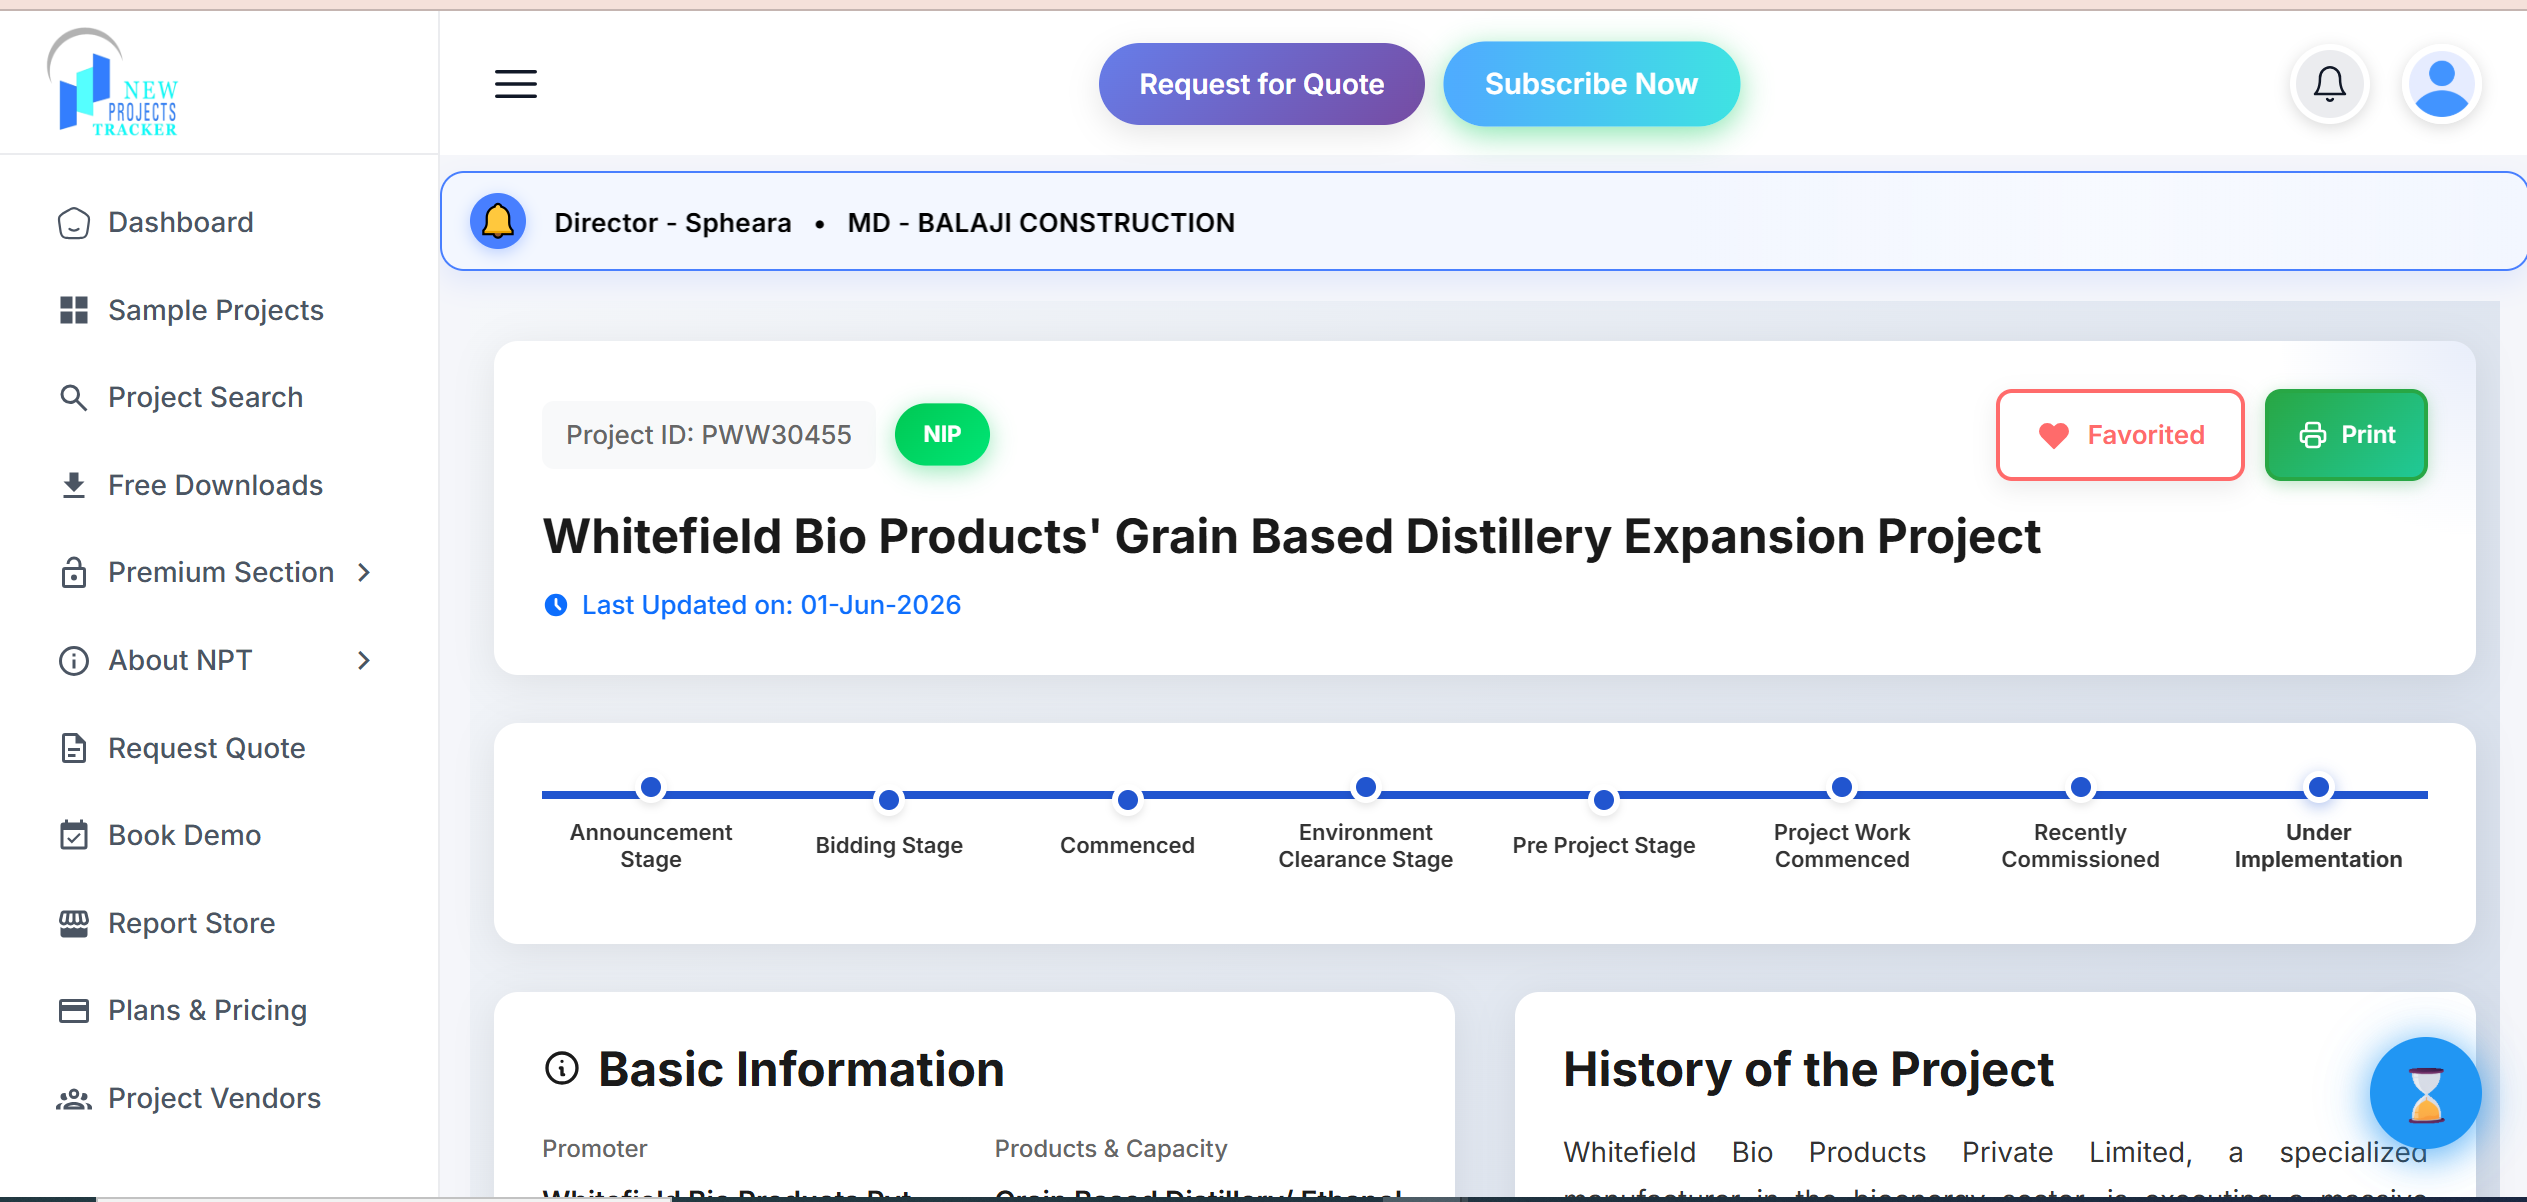Open Report Store
Viewport: 2527px width, 1202px height.
coord(191,923)
